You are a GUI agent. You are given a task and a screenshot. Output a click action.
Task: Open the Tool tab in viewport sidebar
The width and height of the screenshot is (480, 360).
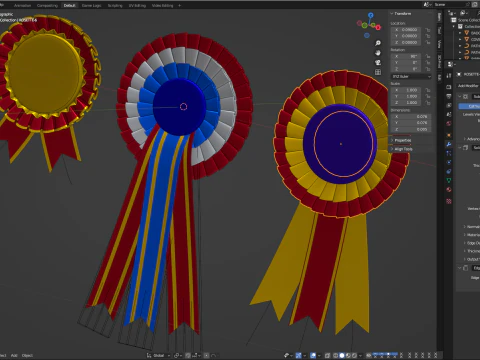click(x=440, y=30)
